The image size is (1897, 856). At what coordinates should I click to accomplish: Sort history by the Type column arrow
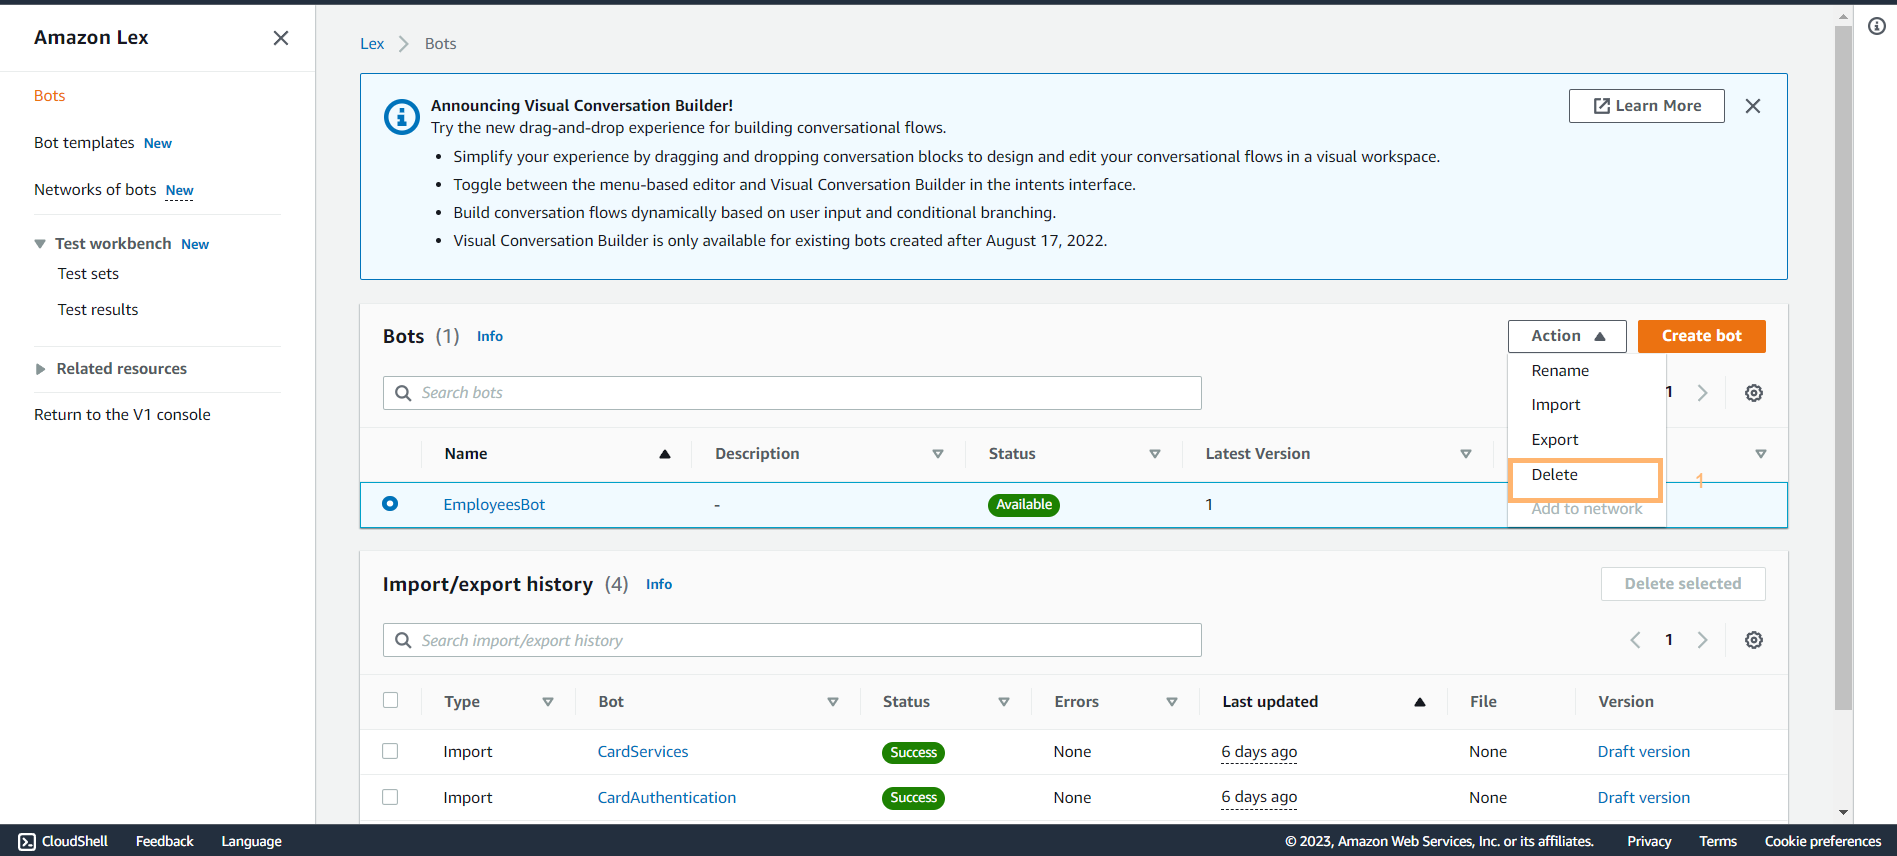(548, 702)
